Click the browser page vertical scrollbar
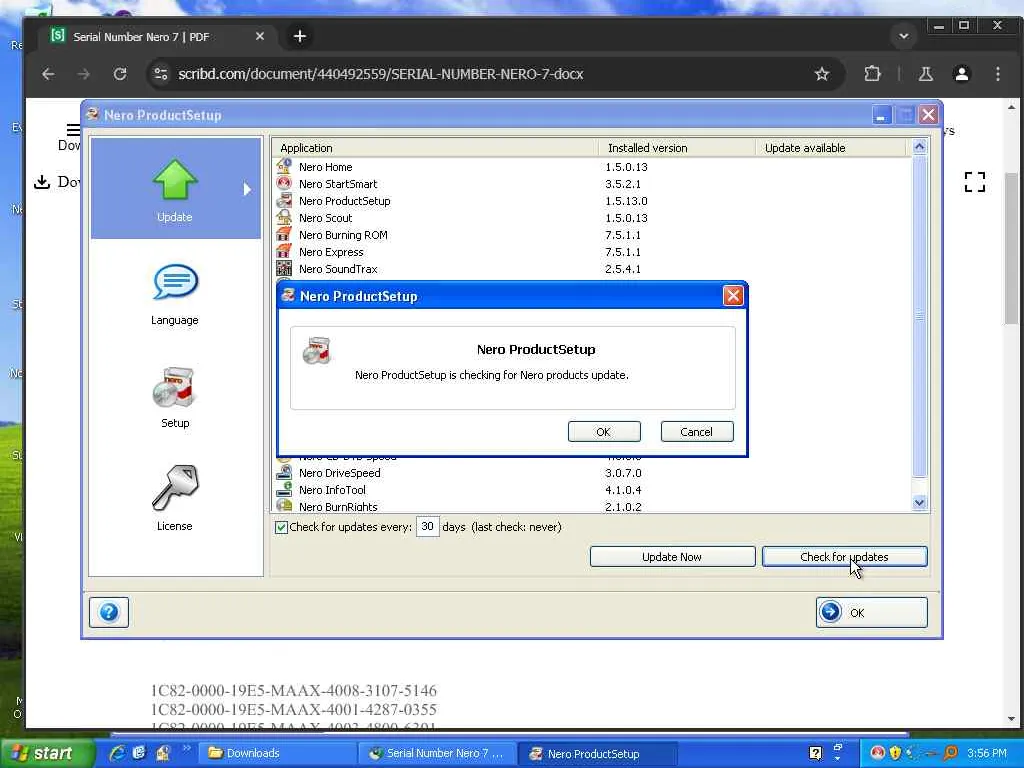Screen dimensions: 1024x768 click(1012, 248)
